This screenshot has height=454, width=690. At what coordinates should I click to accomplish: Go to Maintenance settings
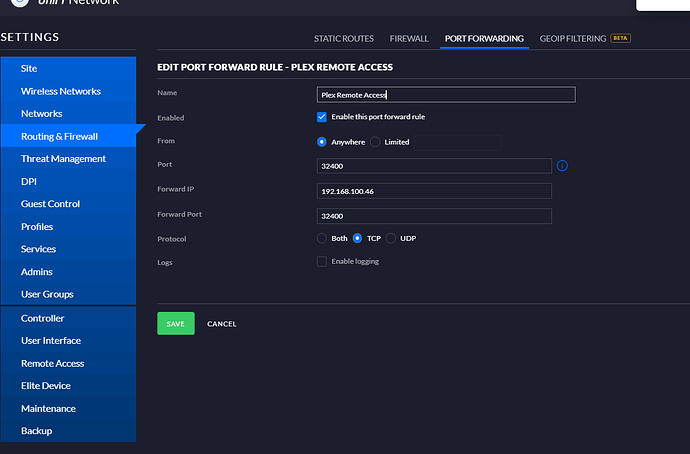tap(68, 409)
